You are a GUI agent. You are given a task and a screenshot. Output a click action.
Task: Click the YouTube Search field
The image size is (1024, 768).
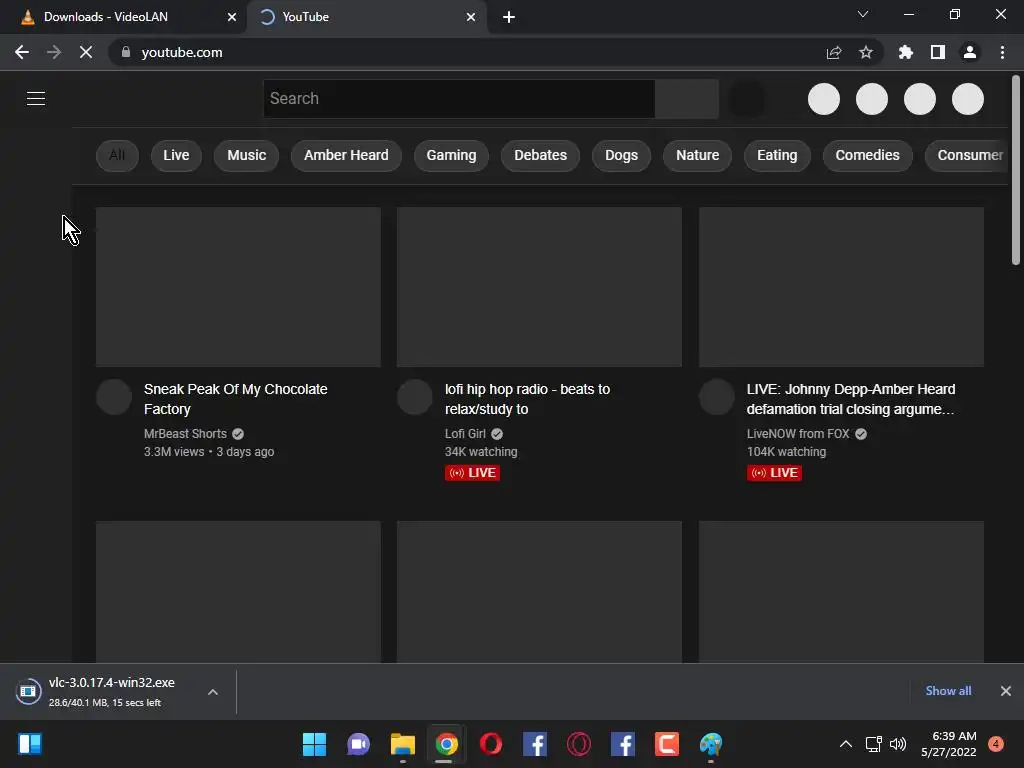[x=459, y=99]
